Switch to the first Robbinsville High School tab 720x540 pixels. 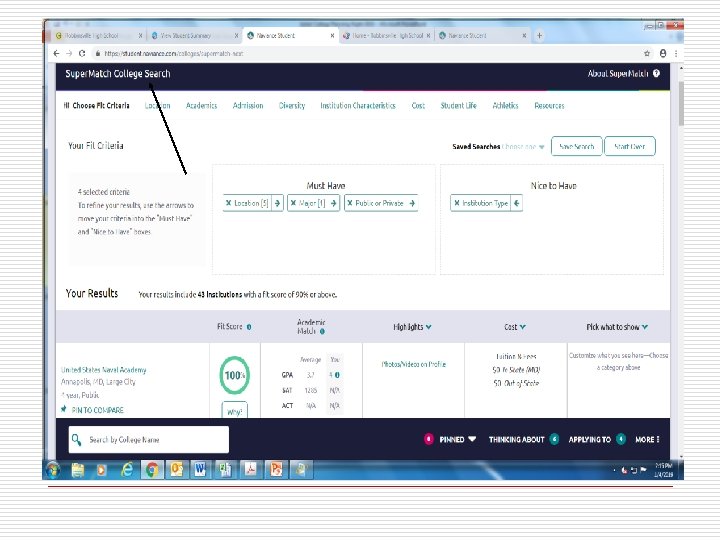pyautogui.click(x=96, y=35)
